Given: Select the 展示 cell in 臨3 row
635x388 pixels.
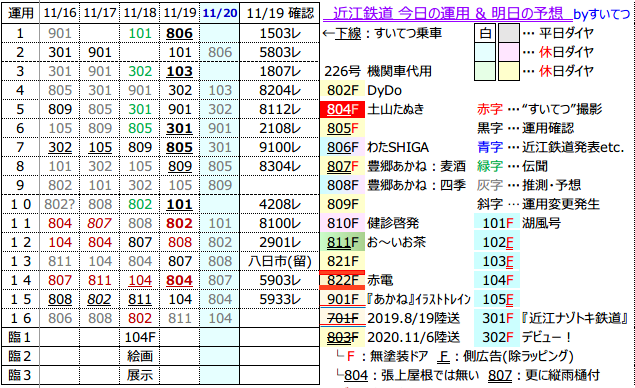Looking at the screenshot, I should 140,375.
